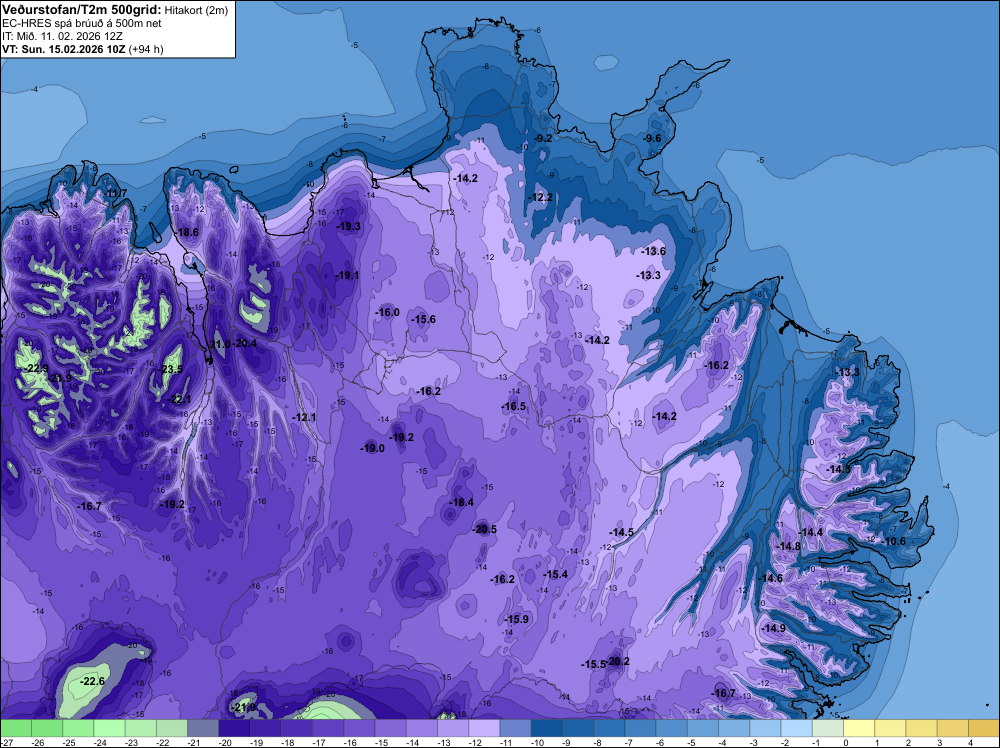Click the -18.6 temperature value
Image resolution: width=1000 pixels, height=748 pixels.
[x=187, y=233]
